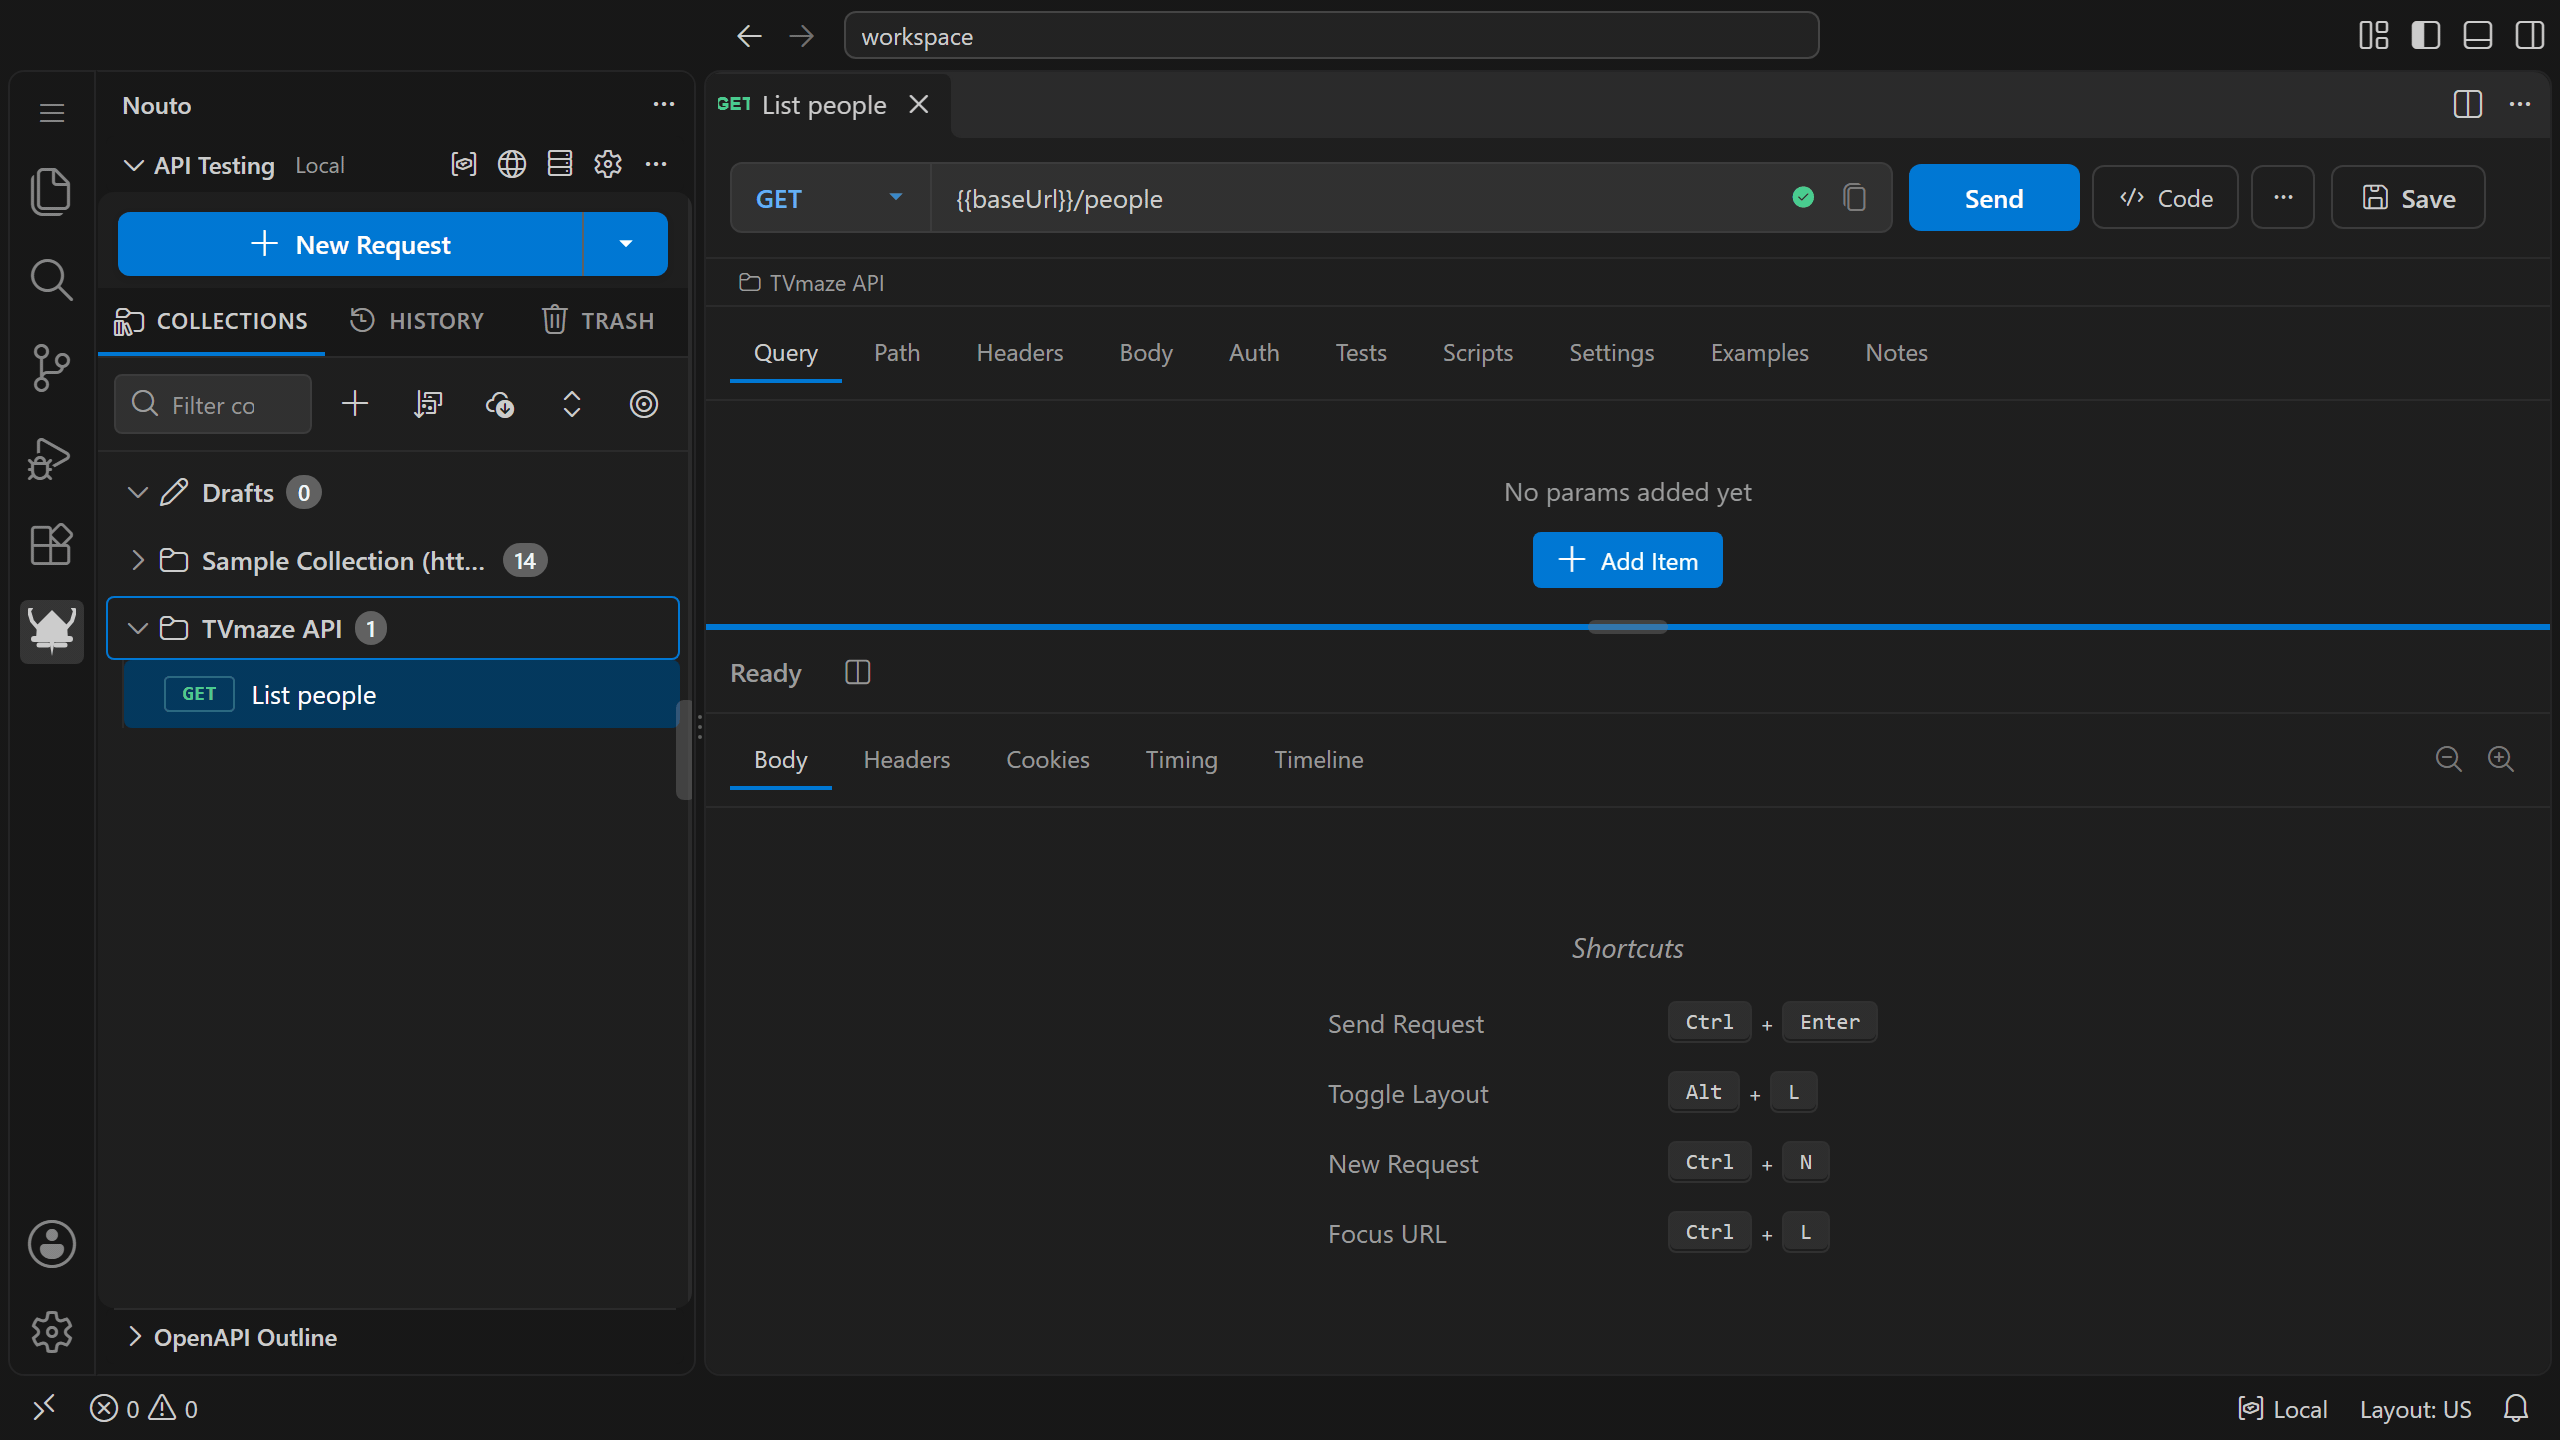Screen dimensions: 2560x1440
Task: Toggle response layout icon next to Ready
Action: (858, 673)
